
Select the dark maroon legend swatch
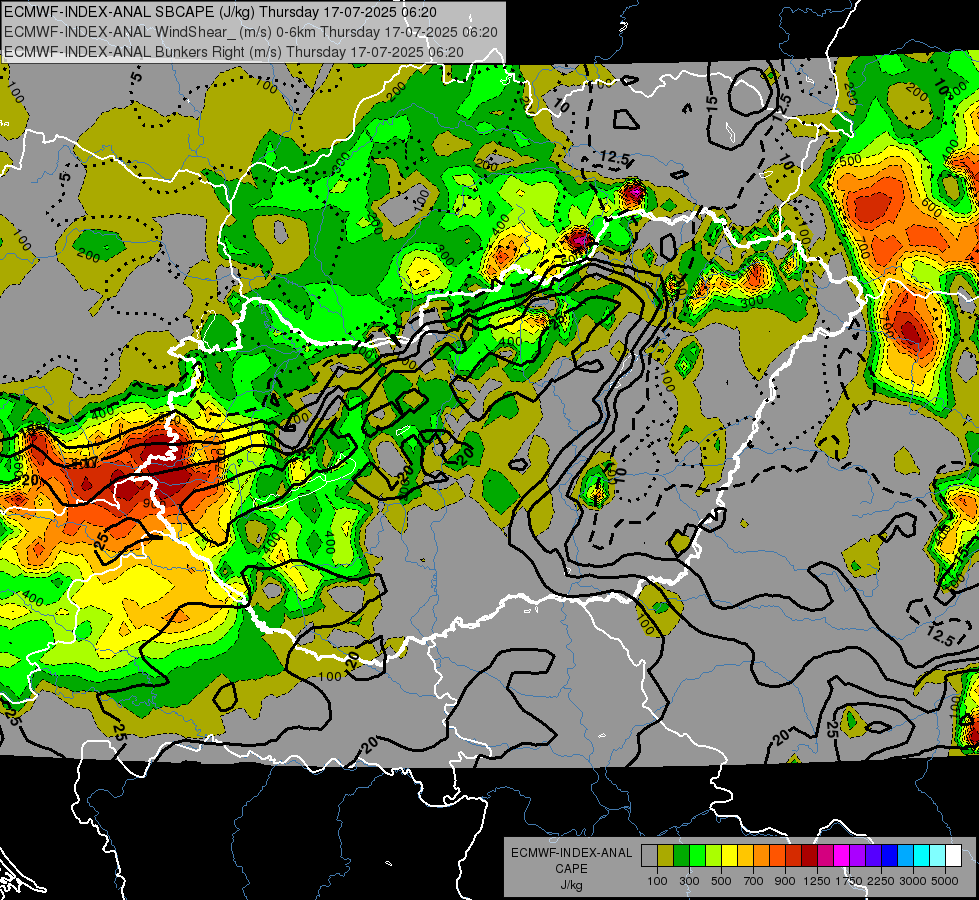809,856
